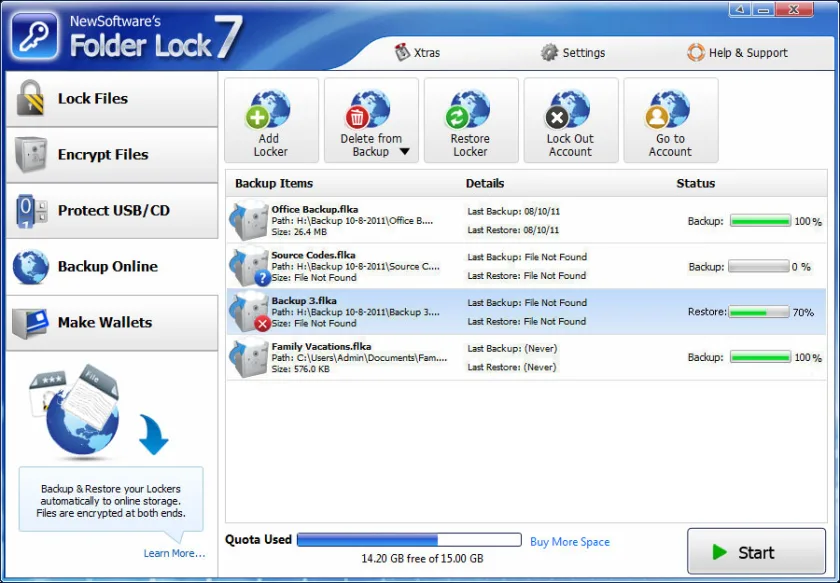Click the Last Backup: (Never) text
This screenshot has height=583, width=840.
coord(512,348)
